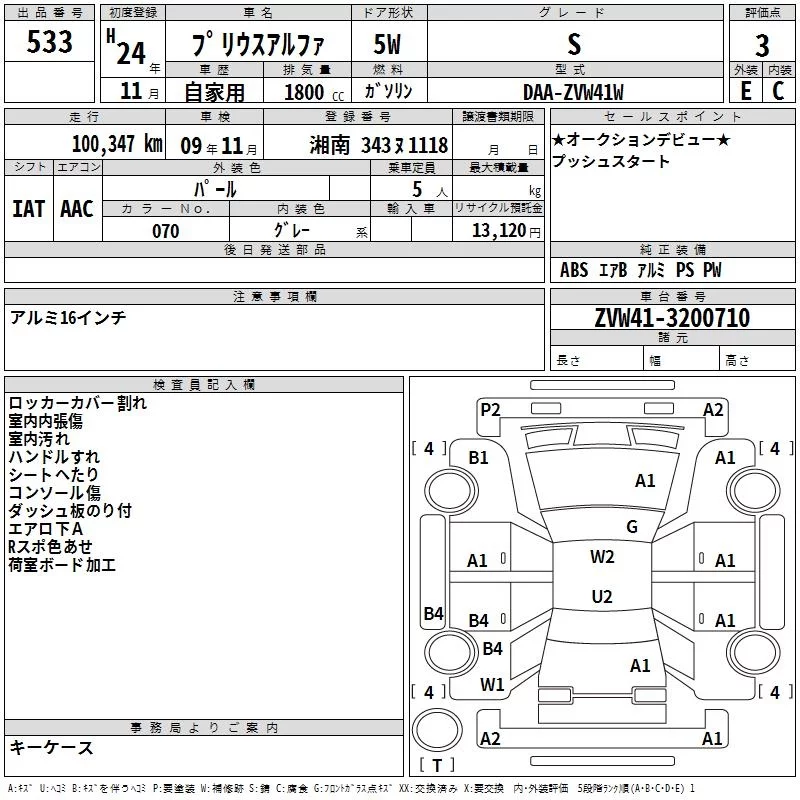Click the キーケース notice text

point(52,747)
